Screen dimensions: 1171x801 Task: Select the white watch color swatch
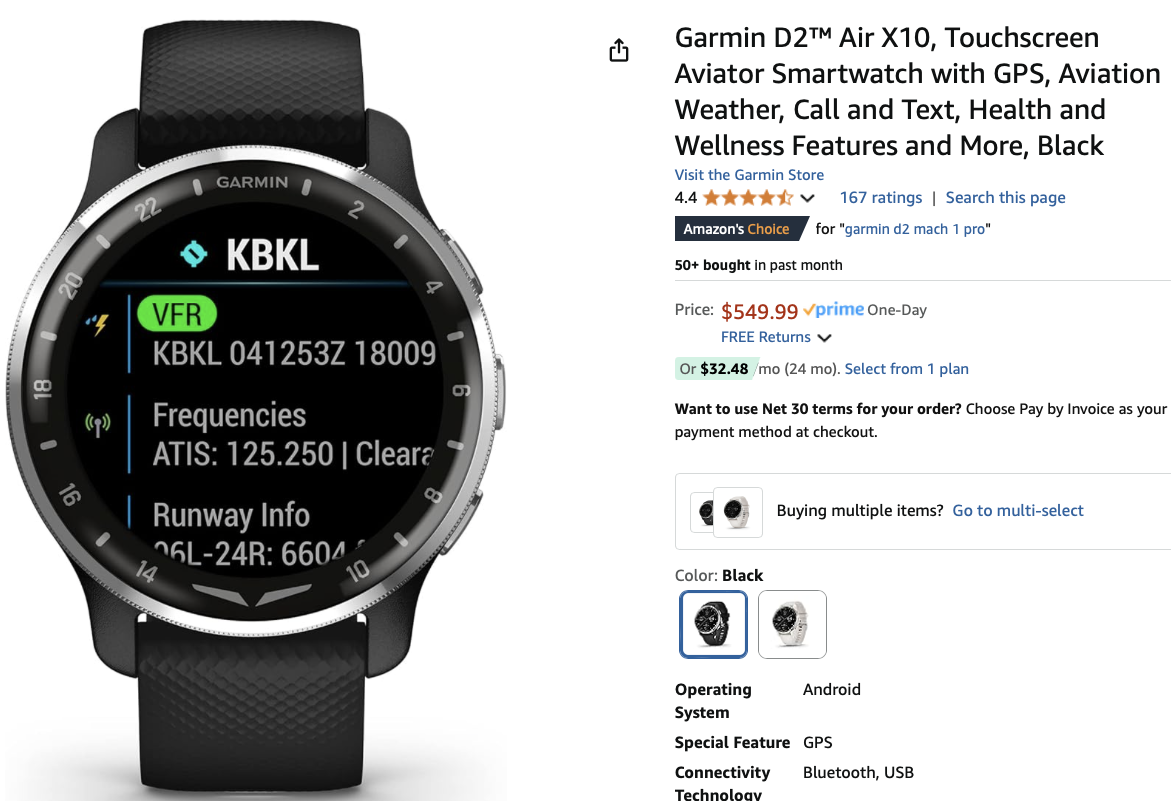click(x=792, y=624)
